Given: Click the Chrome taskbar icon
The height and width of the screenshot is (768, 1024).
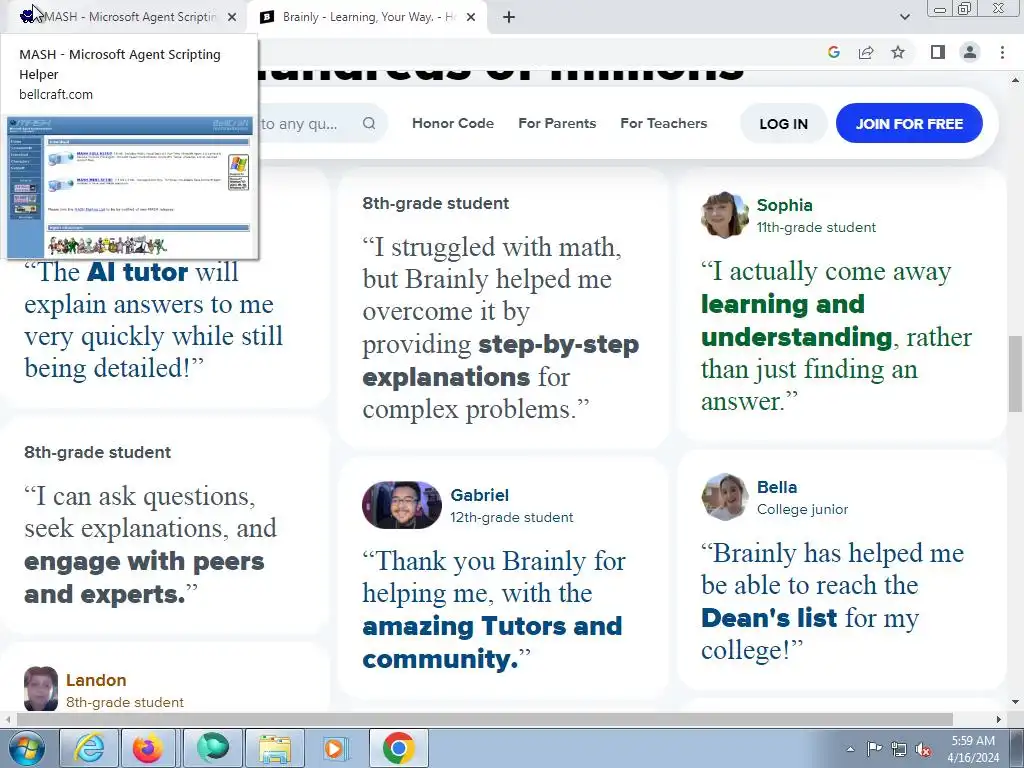Looking at the screenshot, I should (399, 748).
